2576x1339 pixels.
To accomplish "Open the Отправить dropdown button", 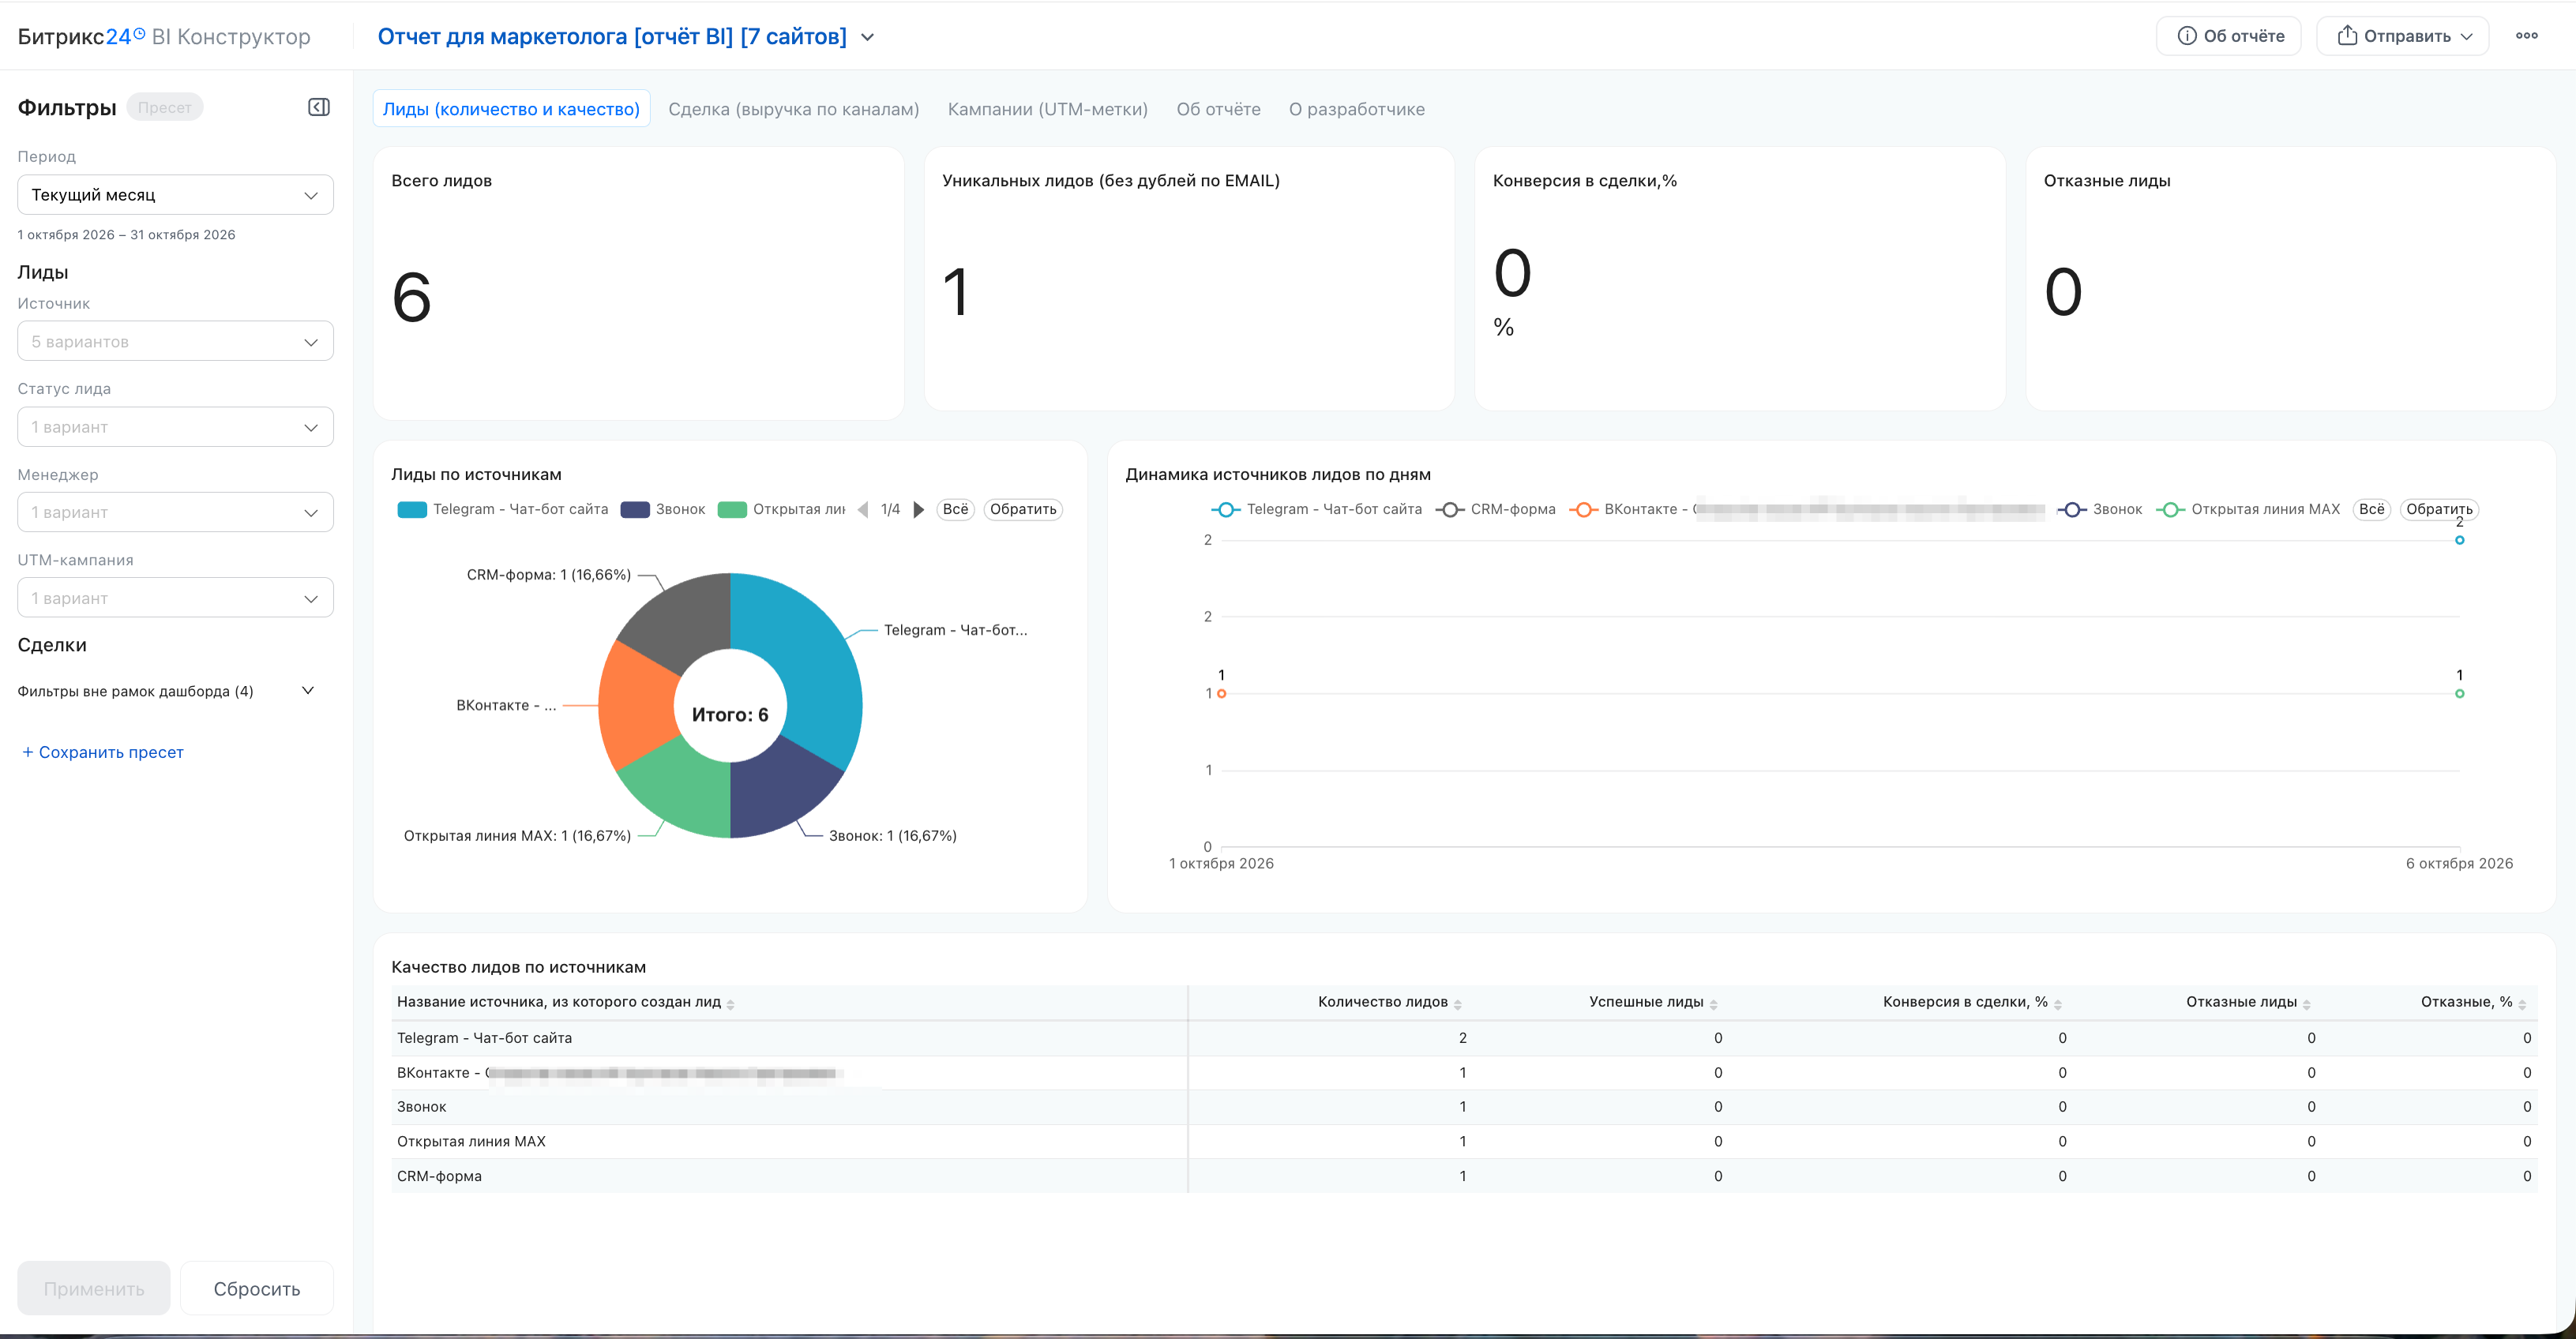I will 2402,36.
